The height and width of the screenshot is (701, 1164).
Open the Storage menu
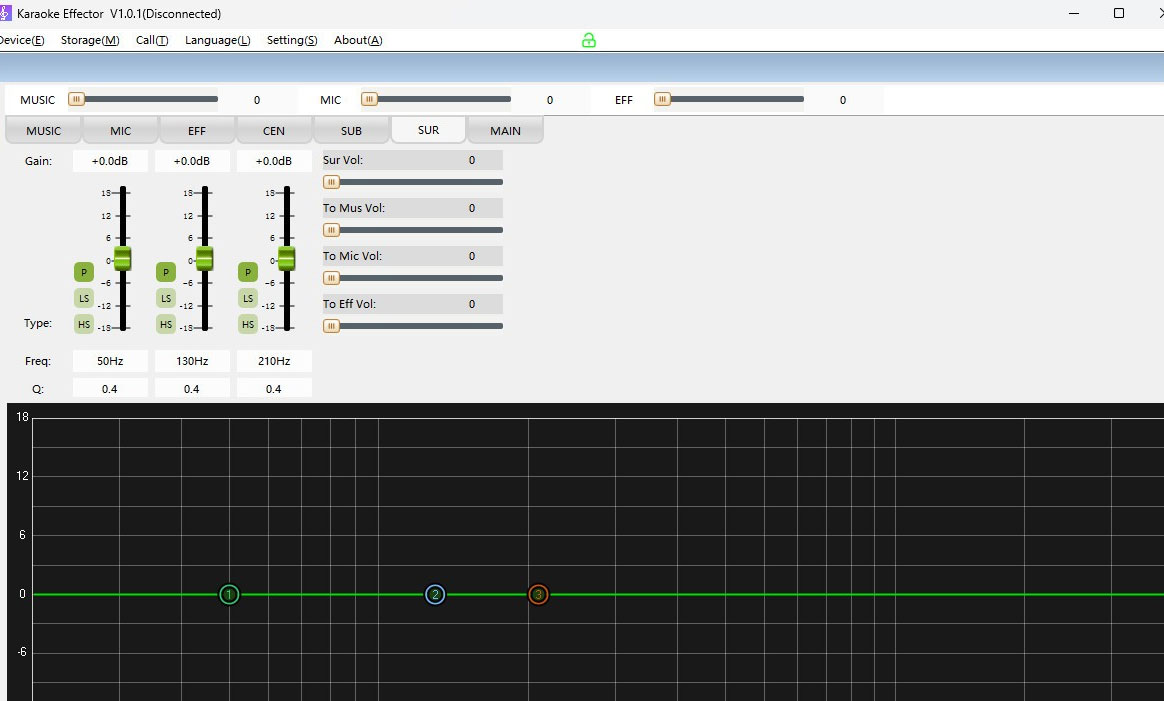[89, 40]
